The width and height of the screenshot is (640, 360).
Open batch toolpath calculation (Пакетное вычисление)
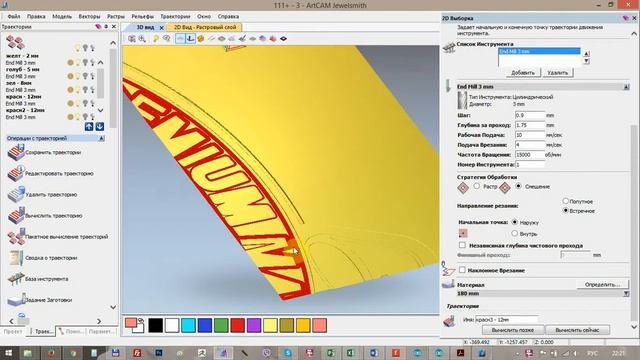pos(16,237)
